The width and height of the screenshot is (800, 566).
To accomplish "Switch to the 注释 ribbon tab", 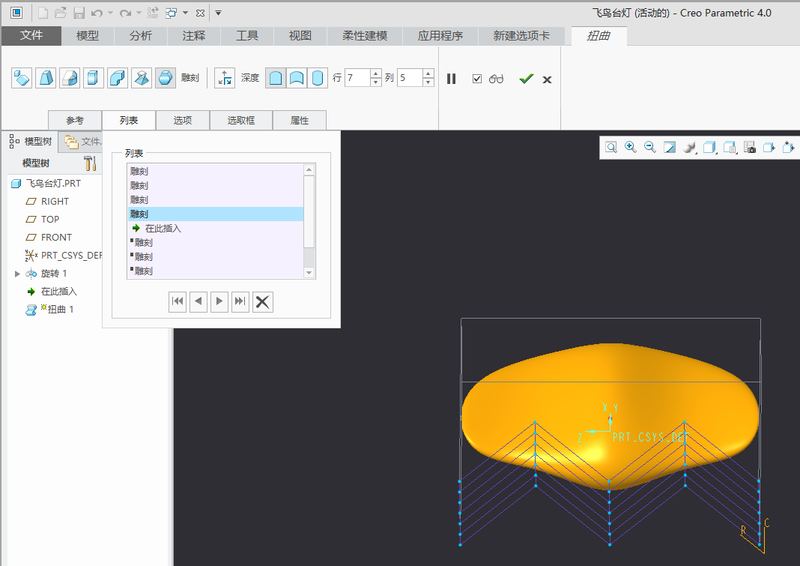I will point(193,36).
